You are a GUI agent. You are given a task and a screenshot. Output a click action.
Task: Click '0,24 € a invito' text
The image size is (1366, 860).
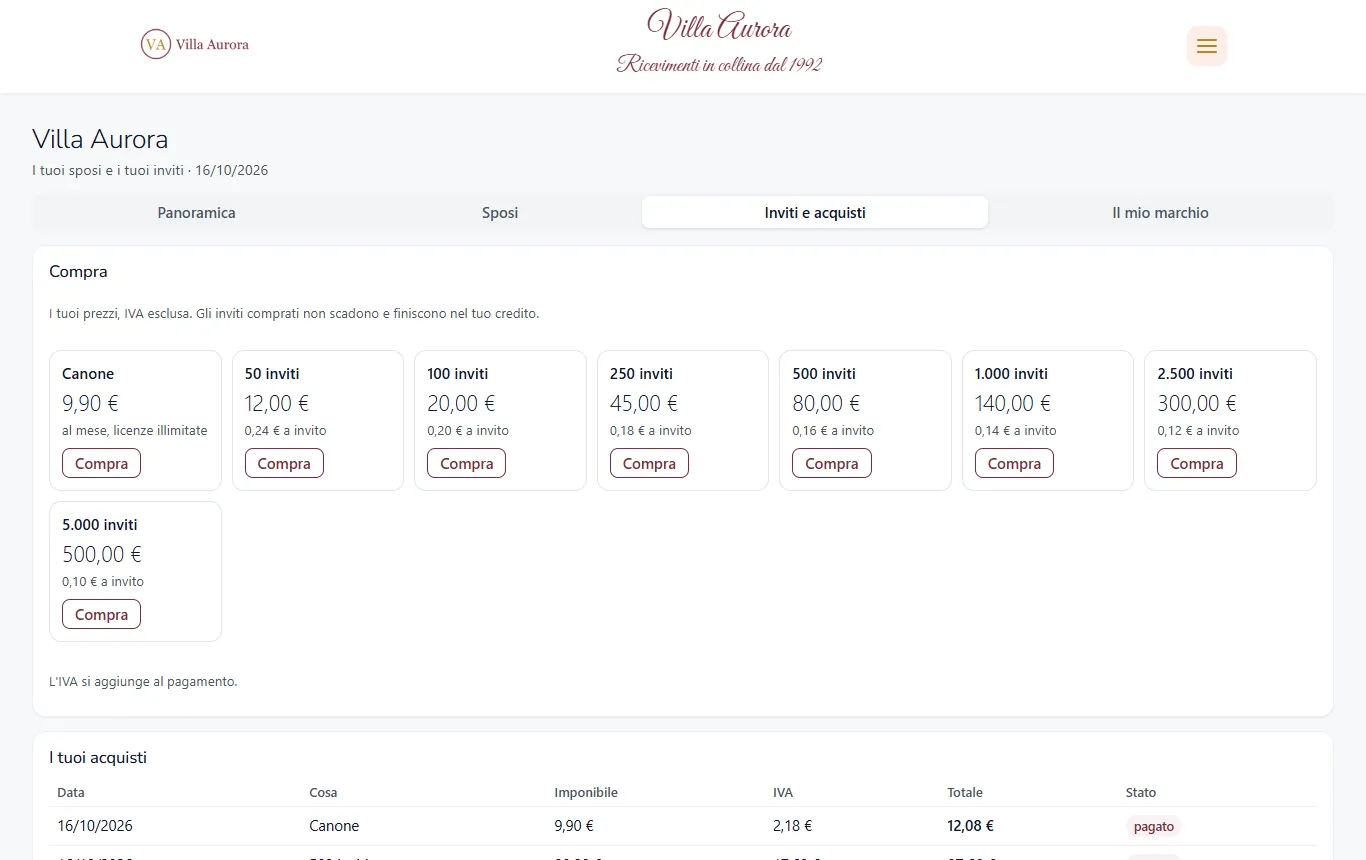286,431
